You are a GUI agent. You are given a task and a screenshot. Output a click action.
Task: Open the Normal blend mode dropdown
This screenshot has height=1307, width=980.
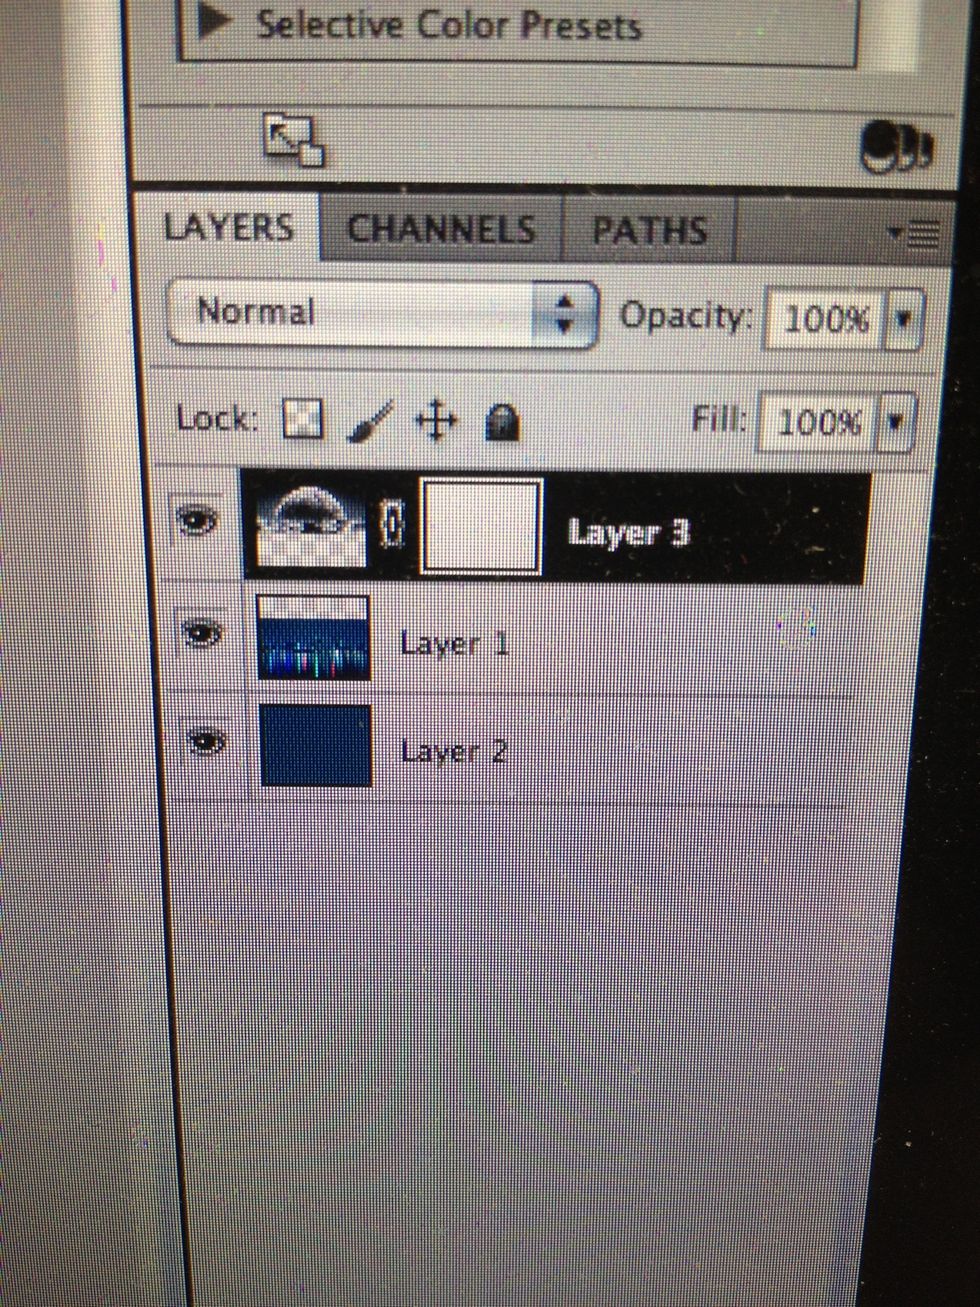[x=384, y=314]
